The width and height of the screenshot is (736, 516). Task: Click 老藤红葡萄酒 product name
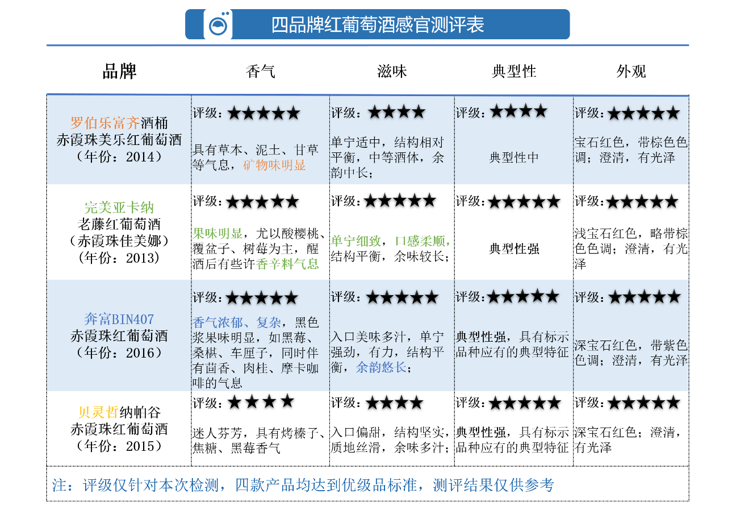(x=119, y=224)
